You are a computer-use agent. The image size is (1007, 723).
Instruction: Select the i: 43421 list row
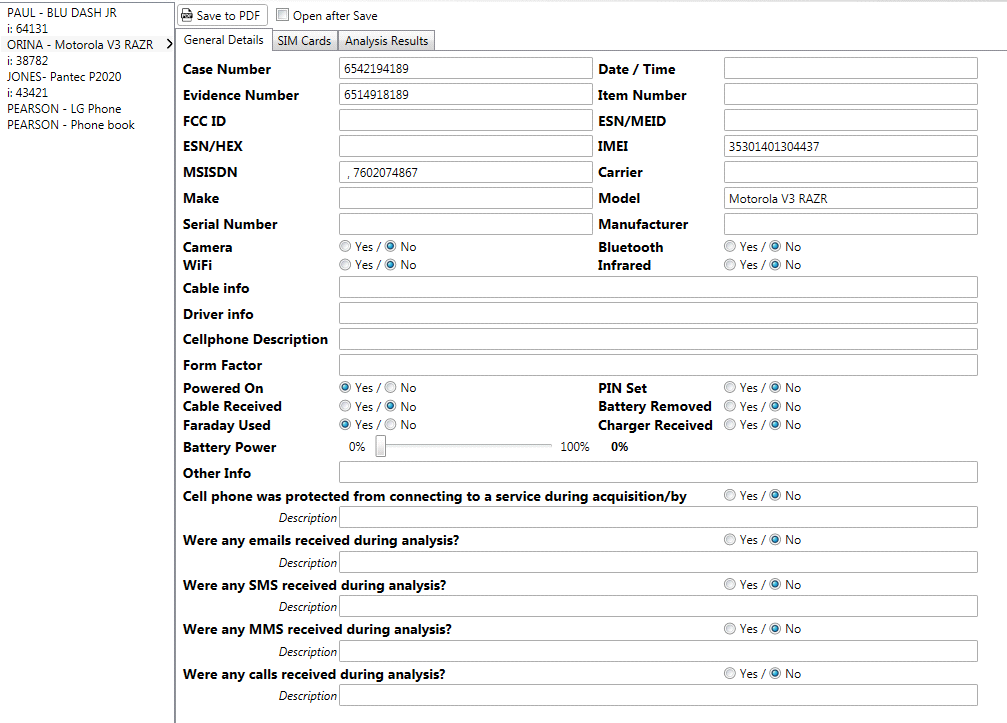click(x=28, y=92)
